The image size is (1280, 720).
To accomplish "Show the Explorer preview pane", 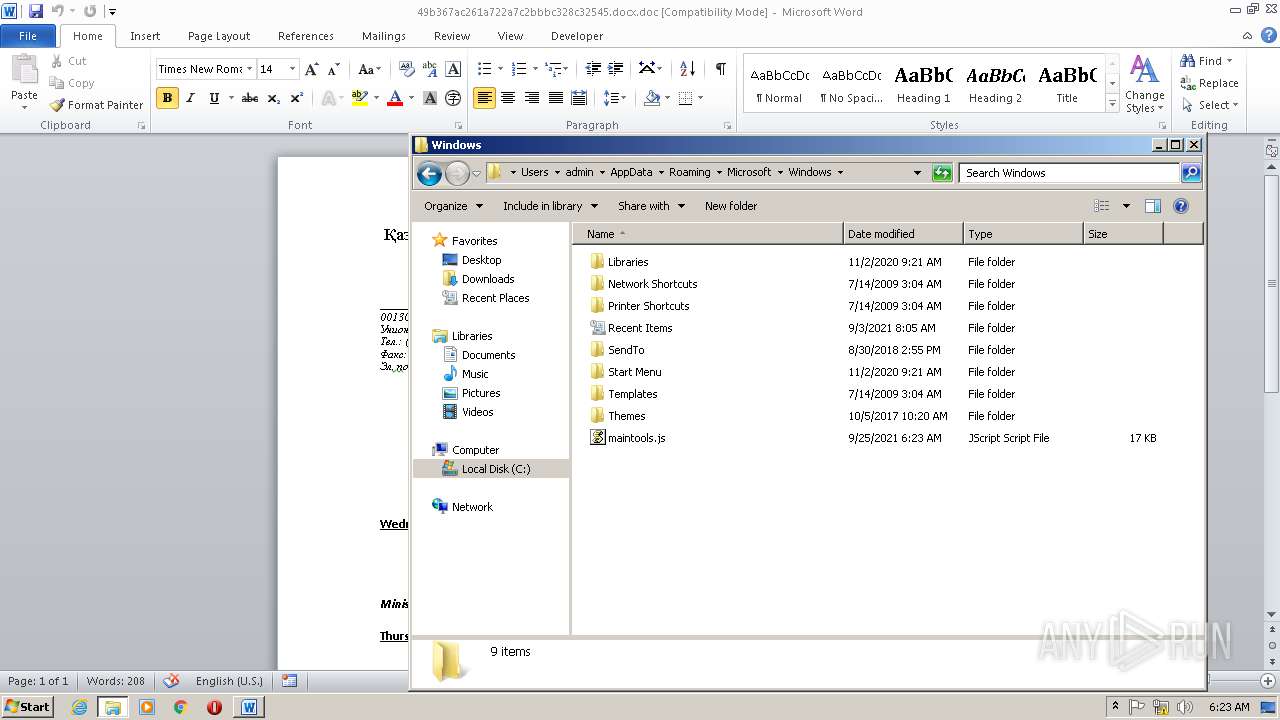I will 1152,206.
